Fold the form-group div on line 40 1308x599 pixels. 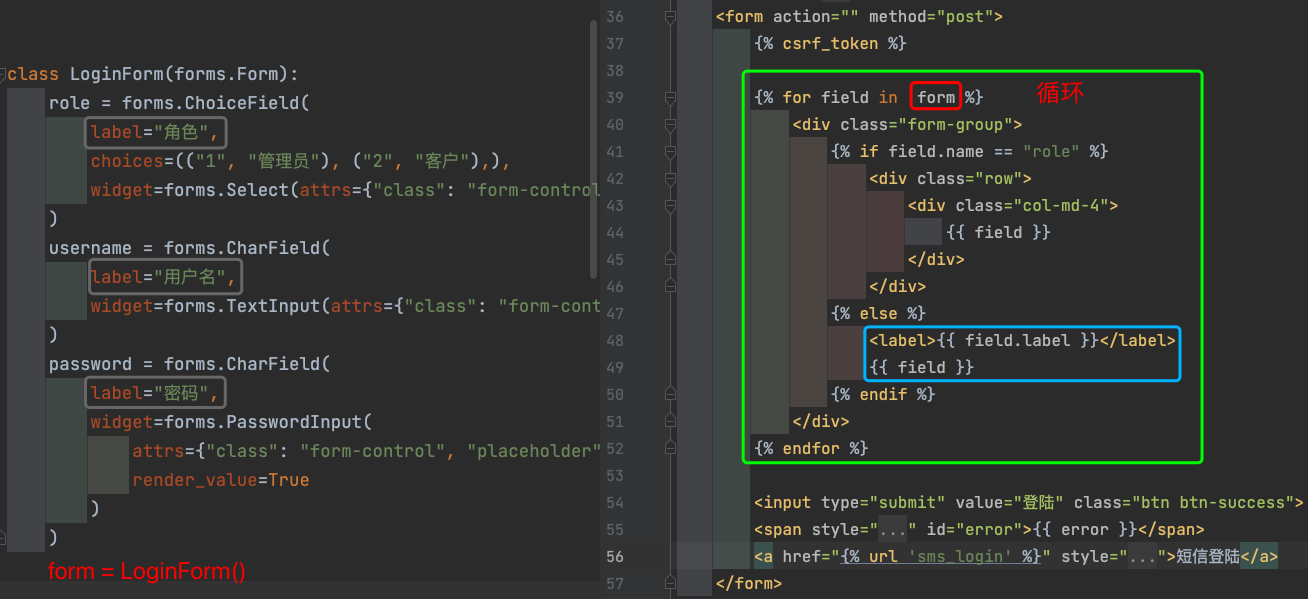(670, 125)
